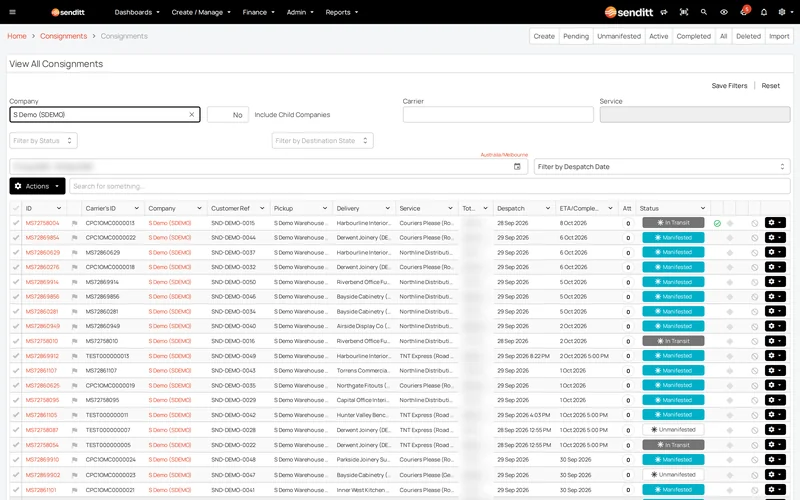
Task: Click flag icon for row MS72758004
Action: coord(74,223)
